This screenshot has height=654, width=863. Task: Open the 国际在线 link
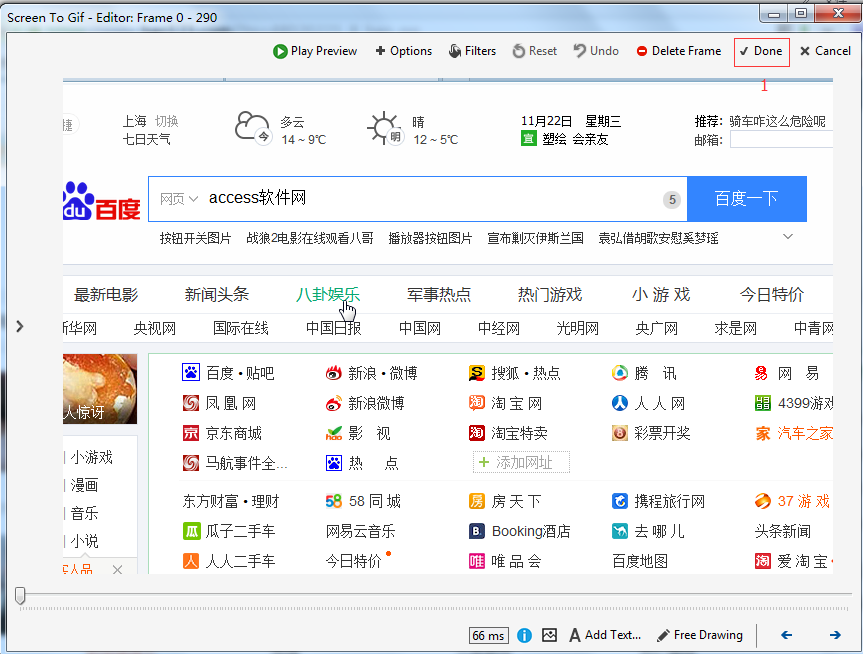tap(241, 328)
